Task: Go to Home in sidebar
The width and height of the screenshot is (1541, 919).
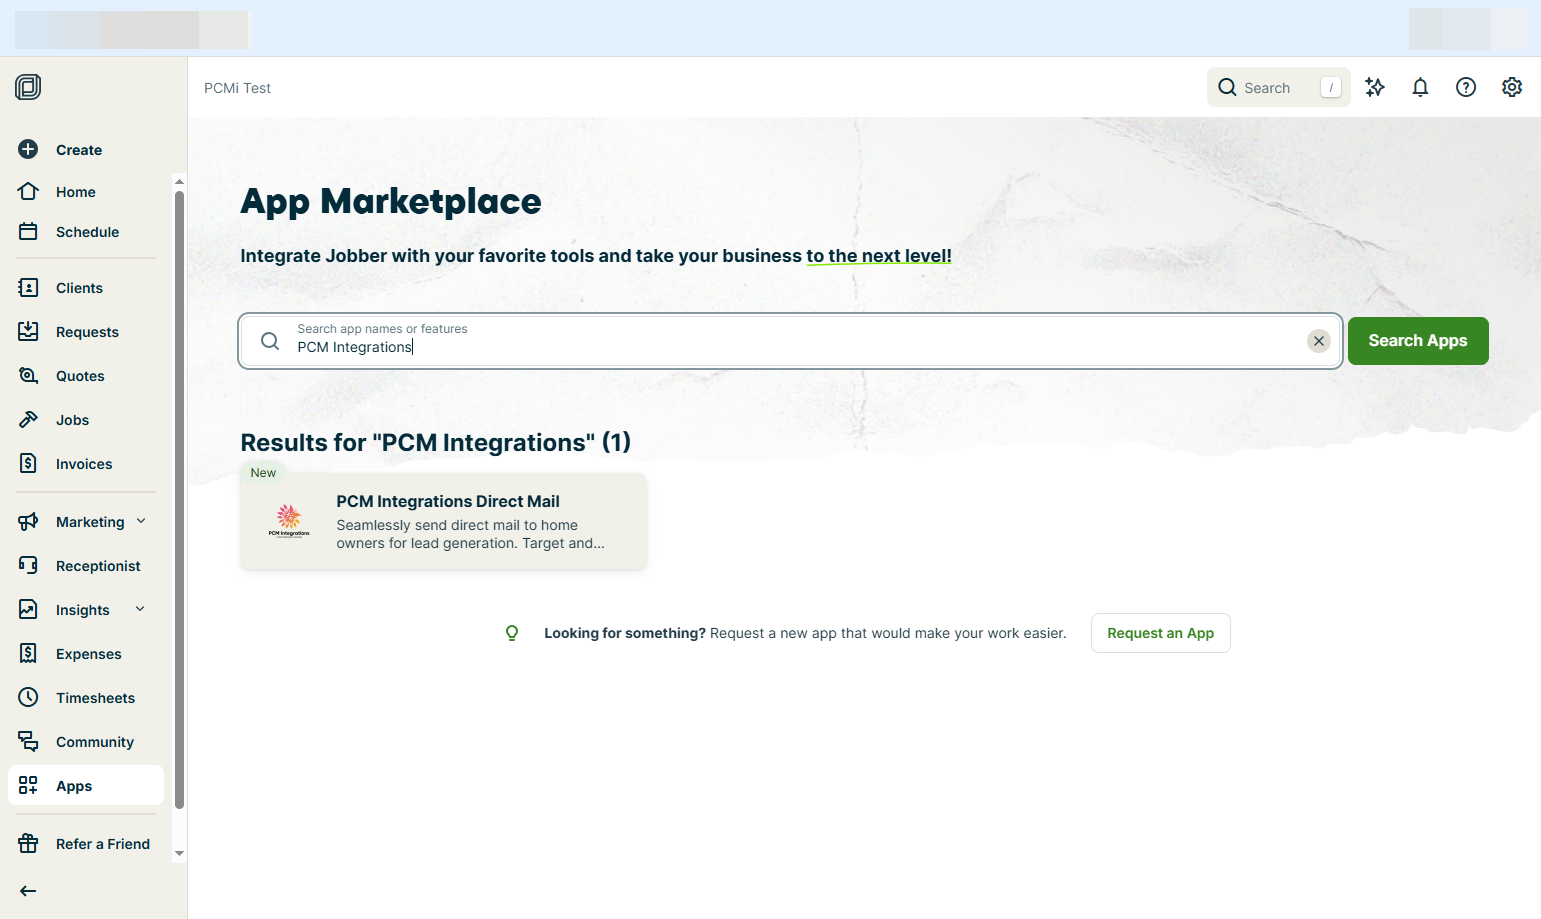Action: 86,192
